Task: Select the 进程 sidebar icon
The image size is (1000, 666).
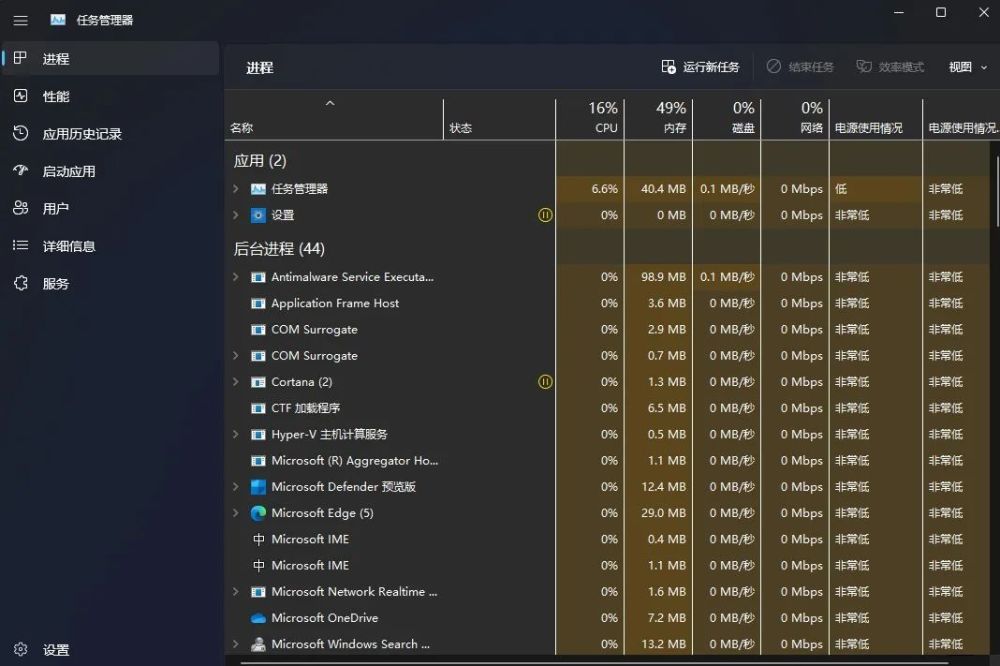Action: pos(20,58)
